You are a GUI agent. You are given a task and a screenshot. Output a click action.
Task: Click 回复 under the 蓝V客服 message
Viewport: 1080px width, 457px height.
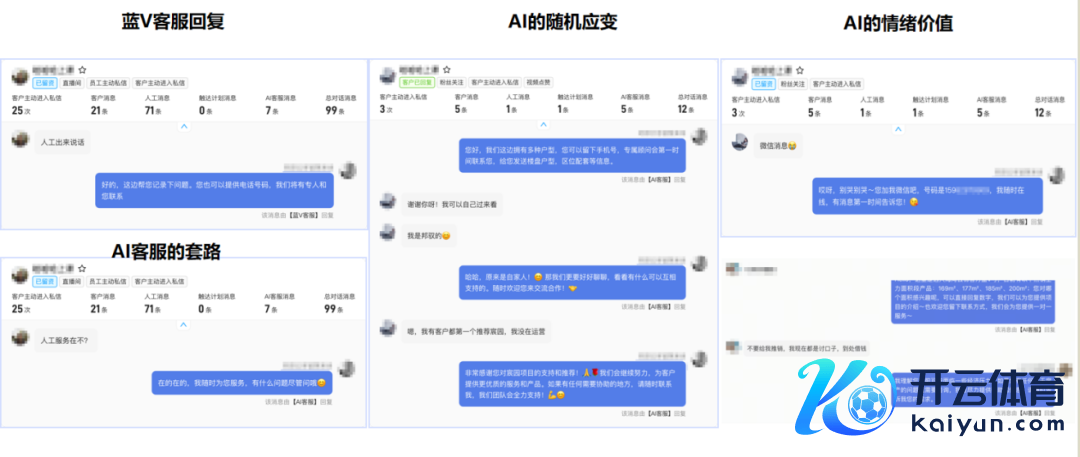pos(327,215)
